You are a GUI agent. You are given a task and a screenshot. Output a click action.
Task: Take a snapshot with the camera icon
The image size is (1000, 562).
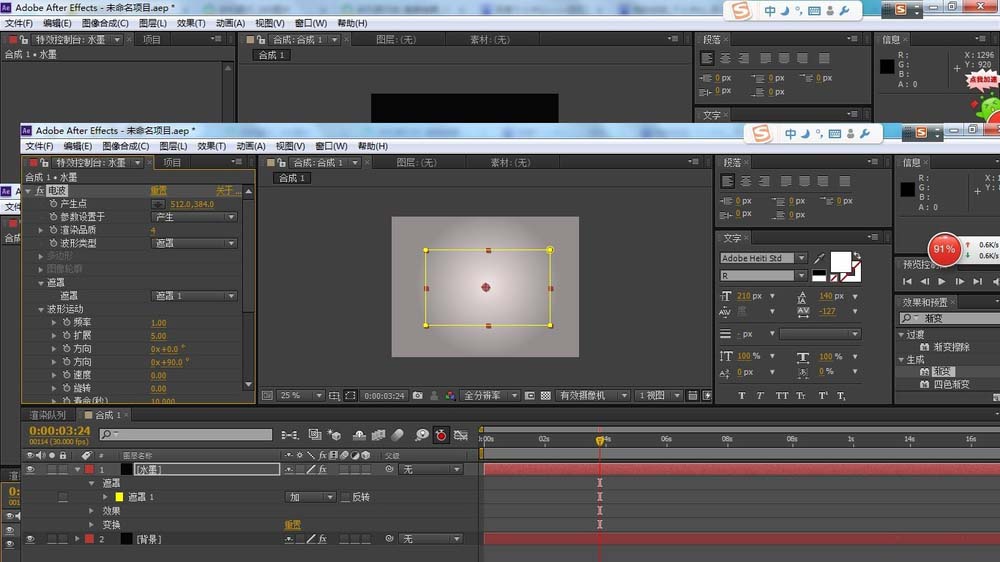pos(417,396)
